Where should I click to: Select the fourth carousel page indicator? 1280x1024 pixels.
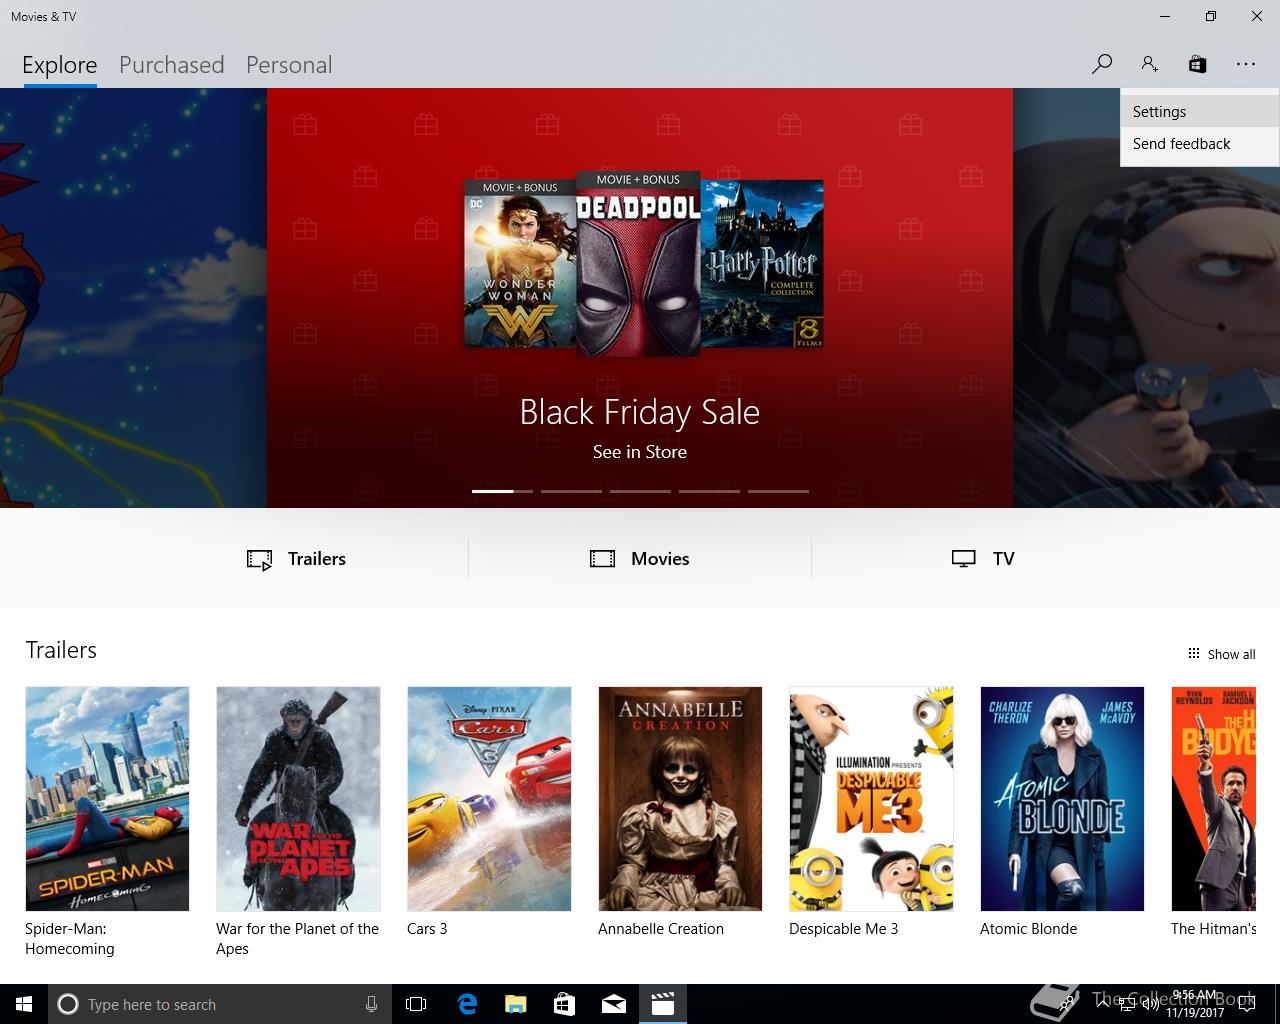click(x=709, y=491)
